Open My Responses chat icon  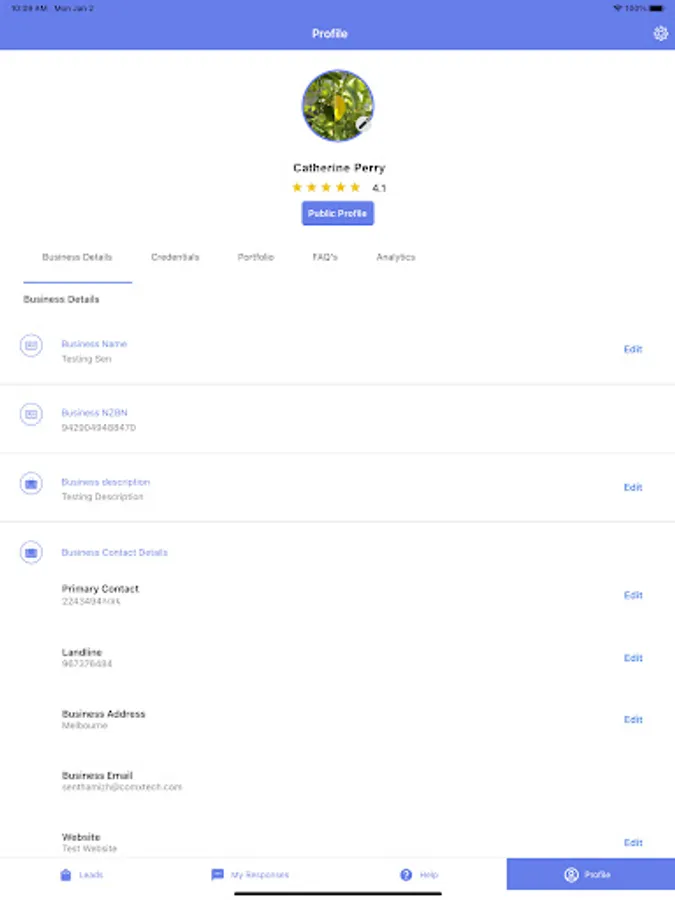click(x=218, y=875)
